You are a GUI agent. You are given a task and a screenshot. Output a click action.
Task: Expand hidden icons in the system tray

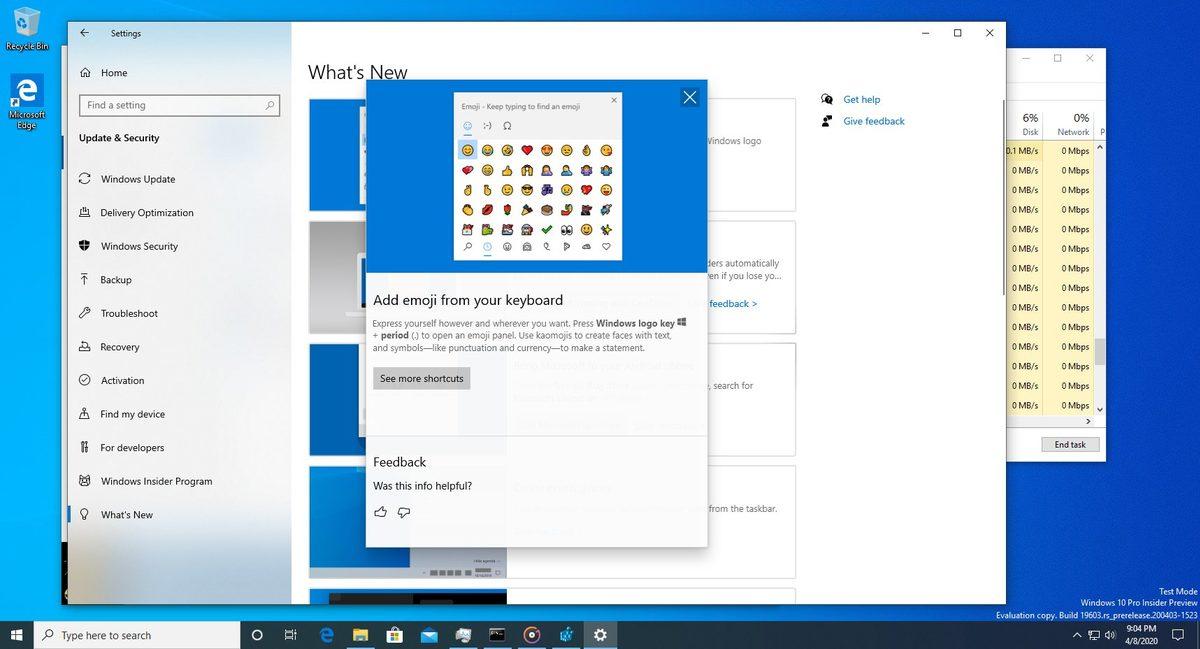(1077, 634)
